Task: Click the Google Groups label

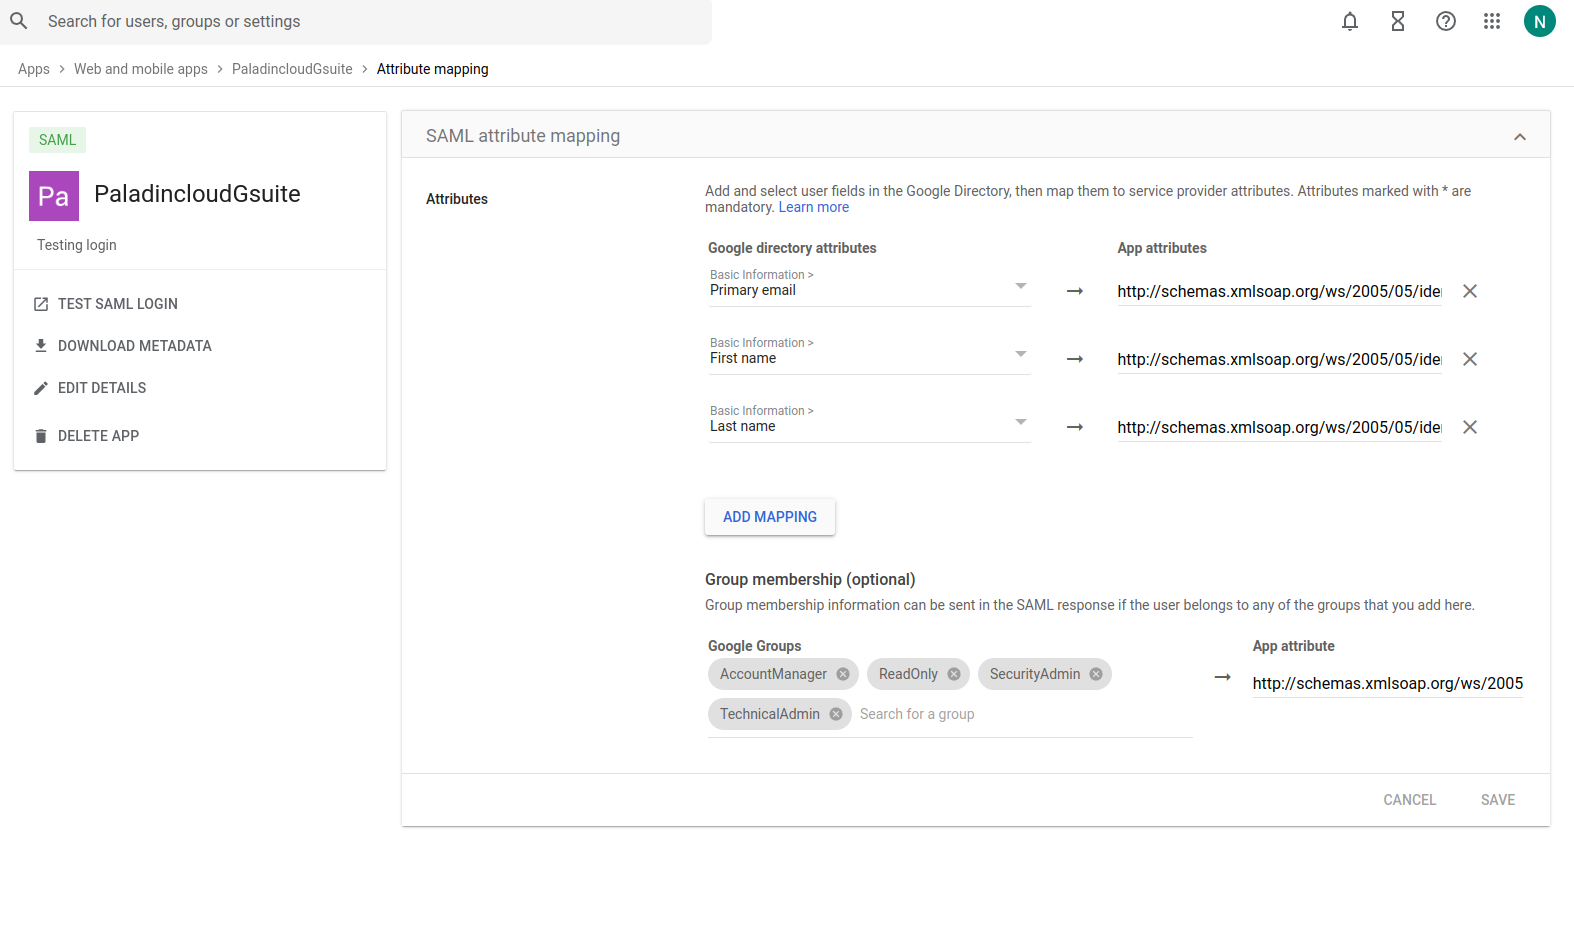Action: point(755,646)
